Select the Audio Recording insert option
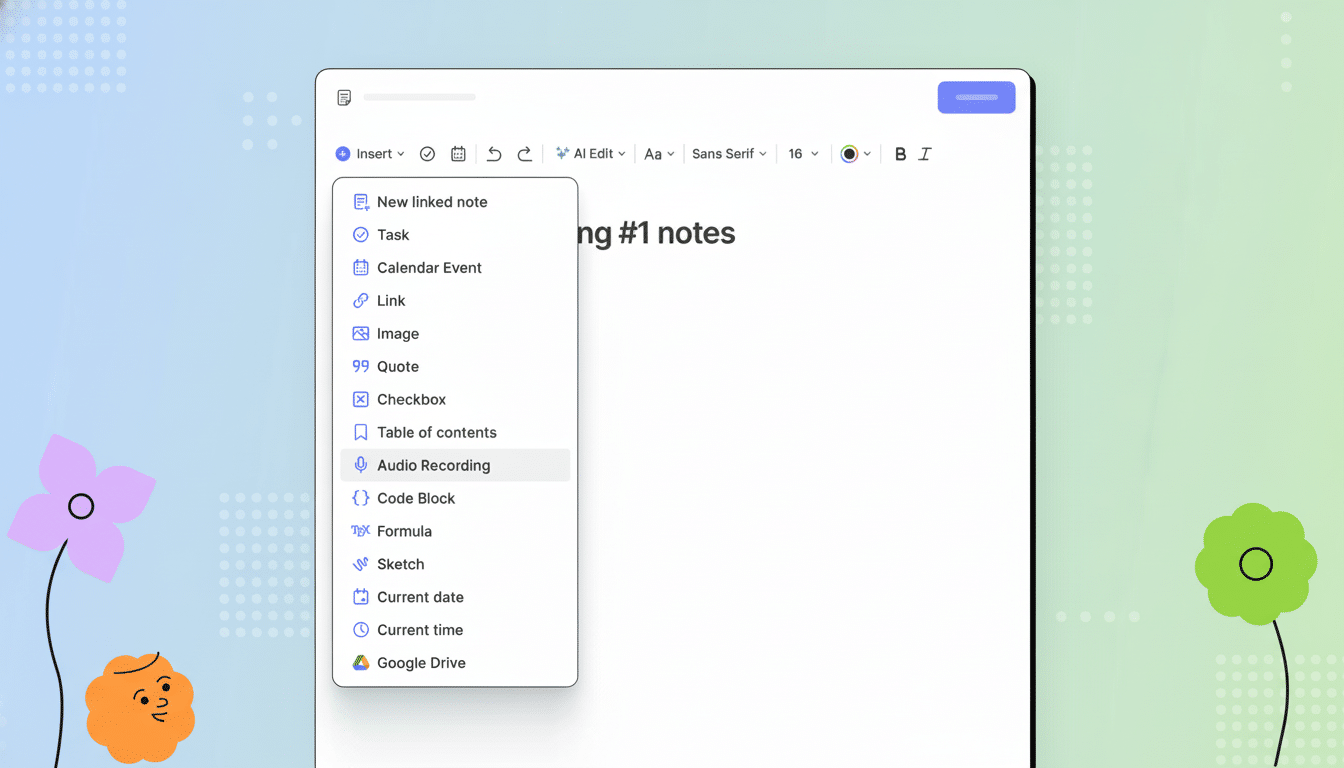This screenshot has height=768, width=1344. point(433,465)
